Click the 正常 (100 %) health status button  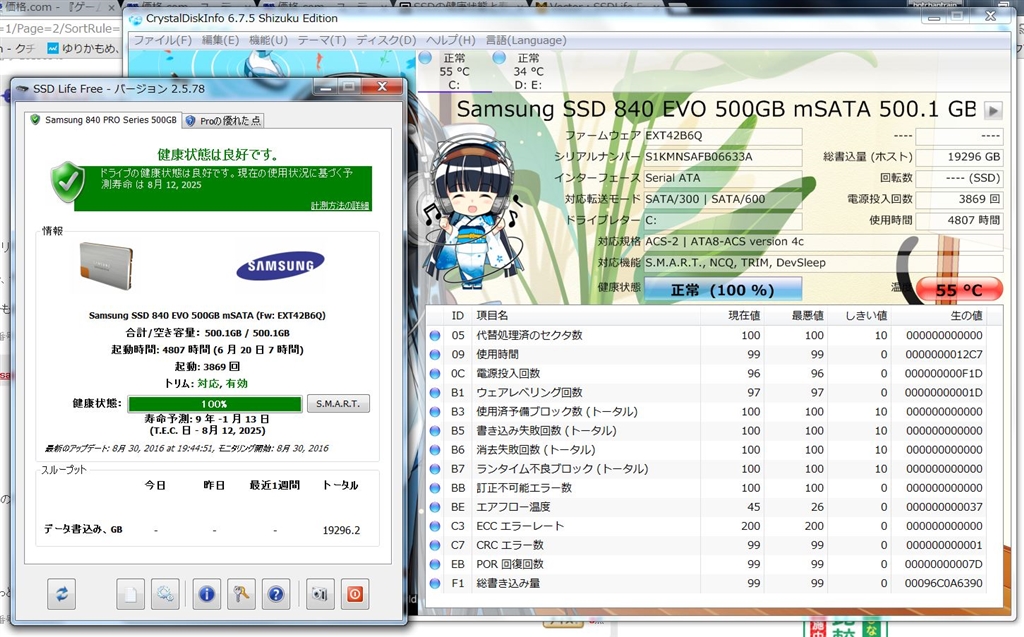tap(723, 290)
